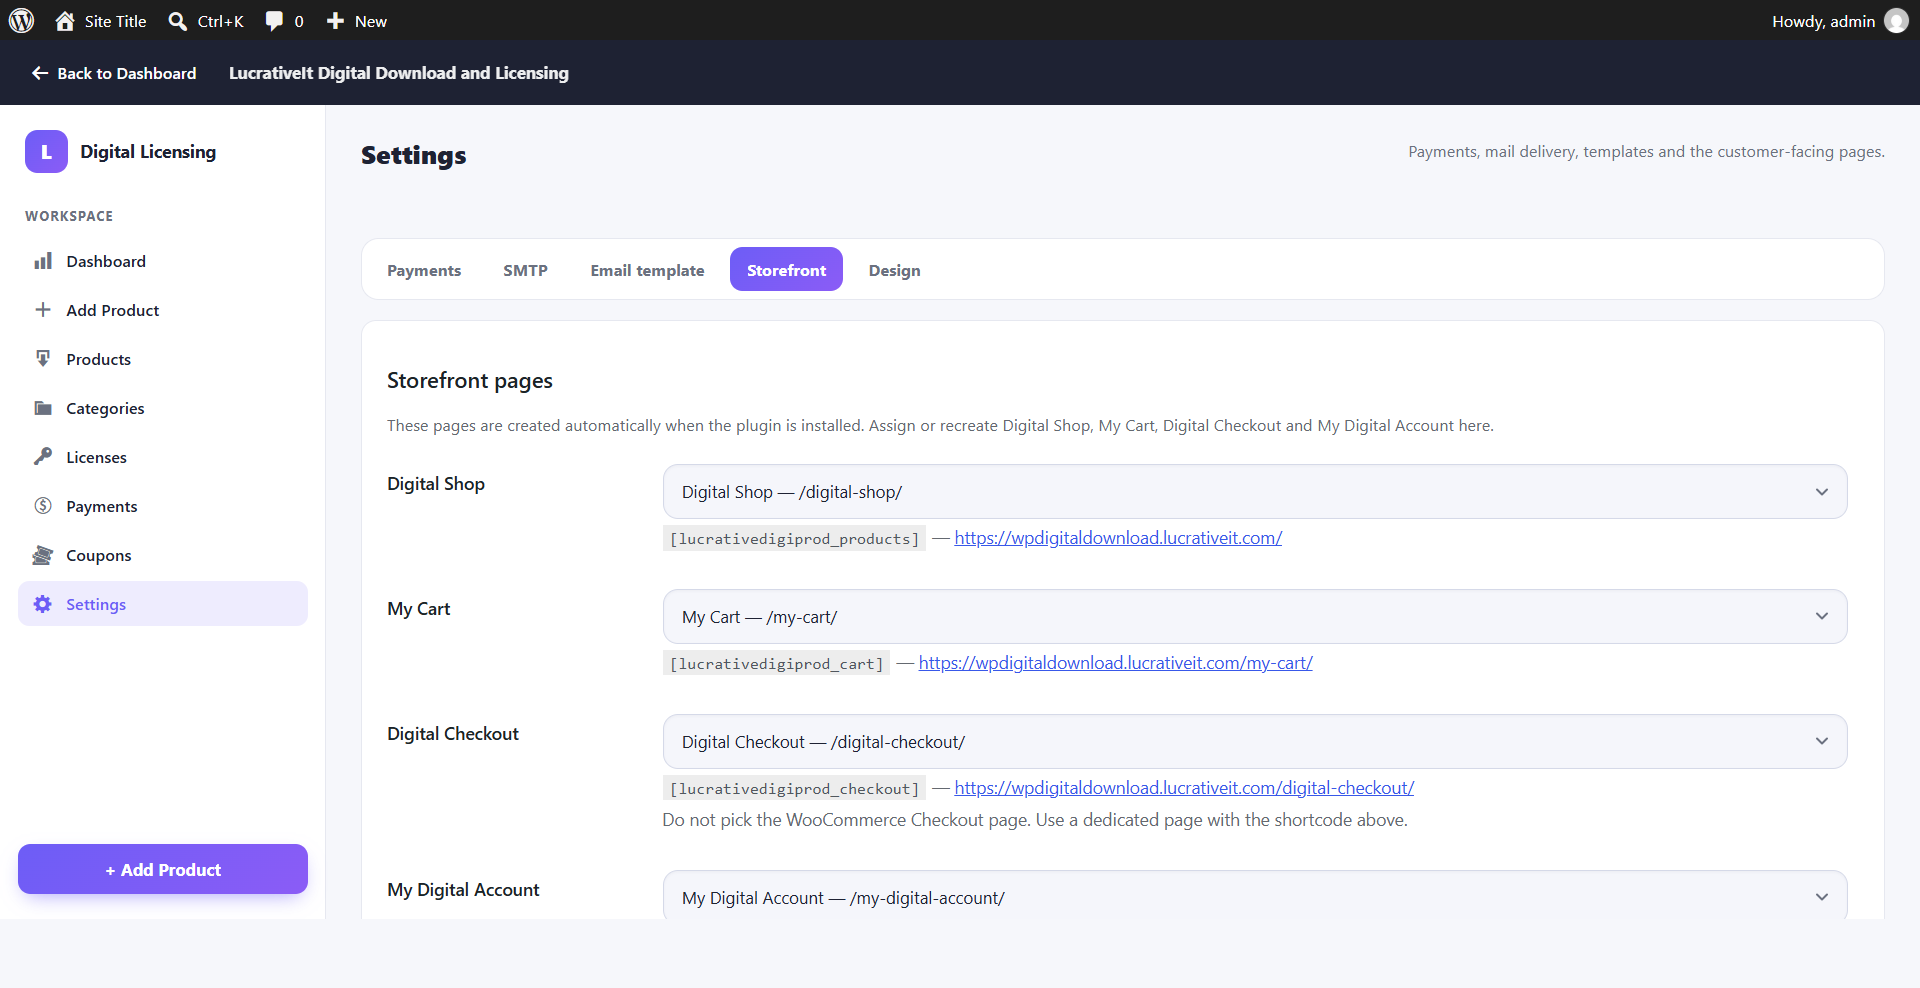Image resolution: width=1920 pixels, height=988 pixels.
Task: Open the Email template tab
Action: [x=647, y=270]
